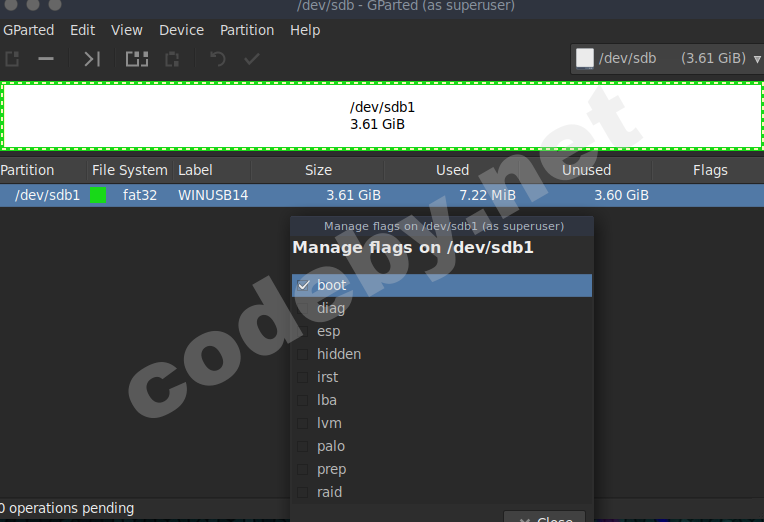Click the New partition toolbar icon

click(12, 59)
